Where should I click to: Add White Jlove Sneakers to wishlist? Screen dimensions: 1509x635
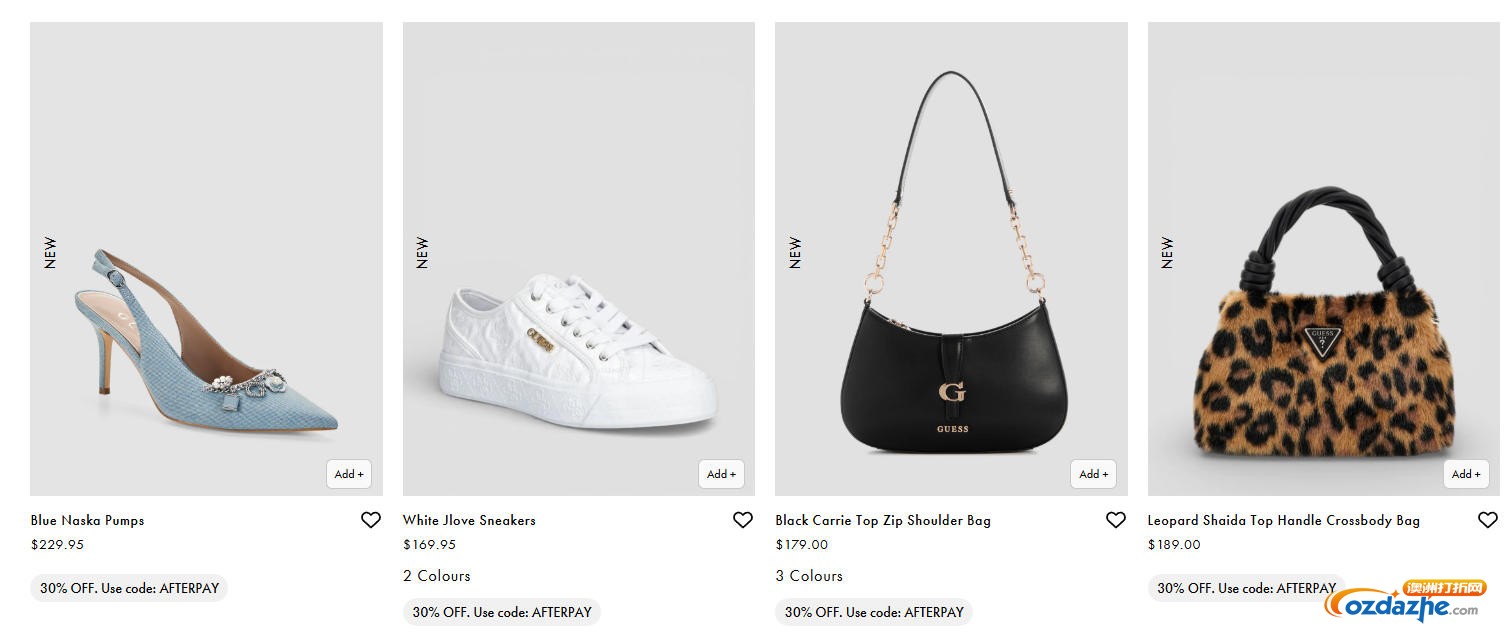[x=743, y=520]
